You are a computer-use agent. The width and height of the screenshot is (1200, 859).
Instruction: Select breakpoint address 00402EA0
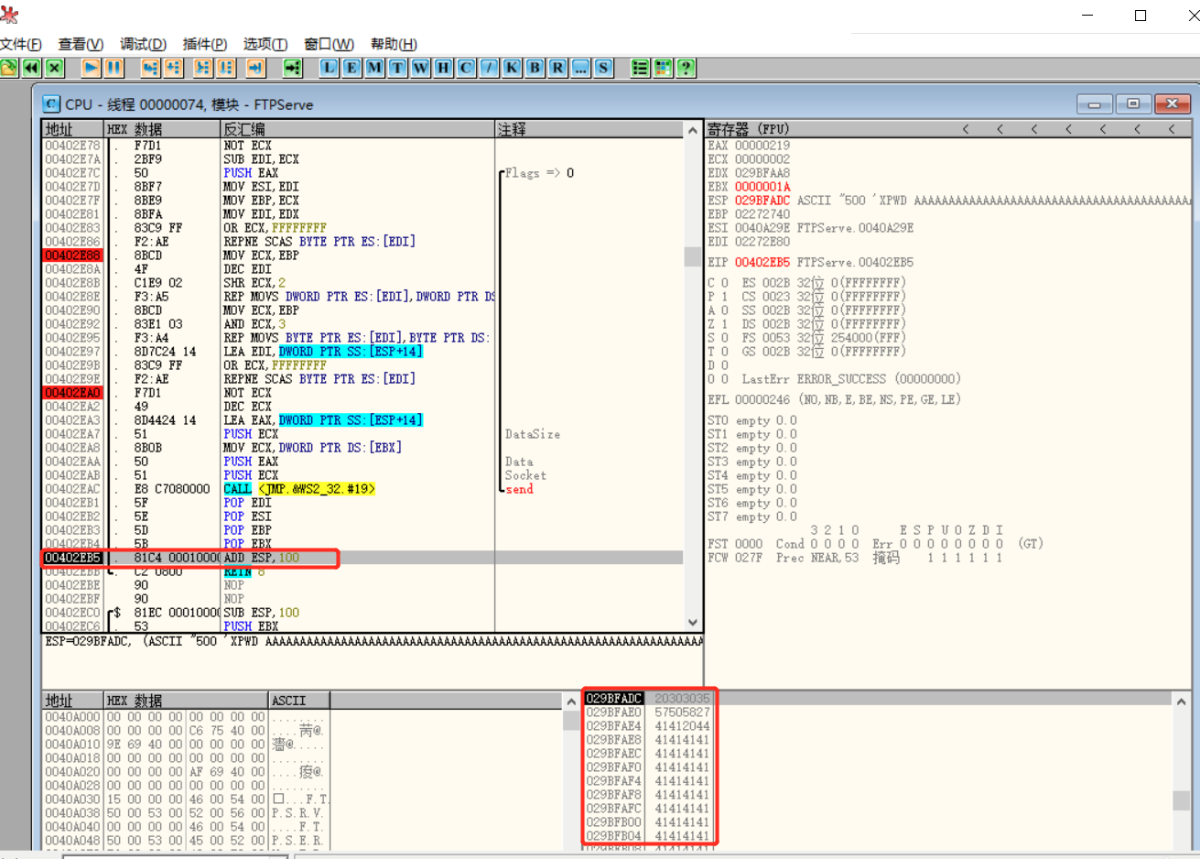(x=72, y=393)
